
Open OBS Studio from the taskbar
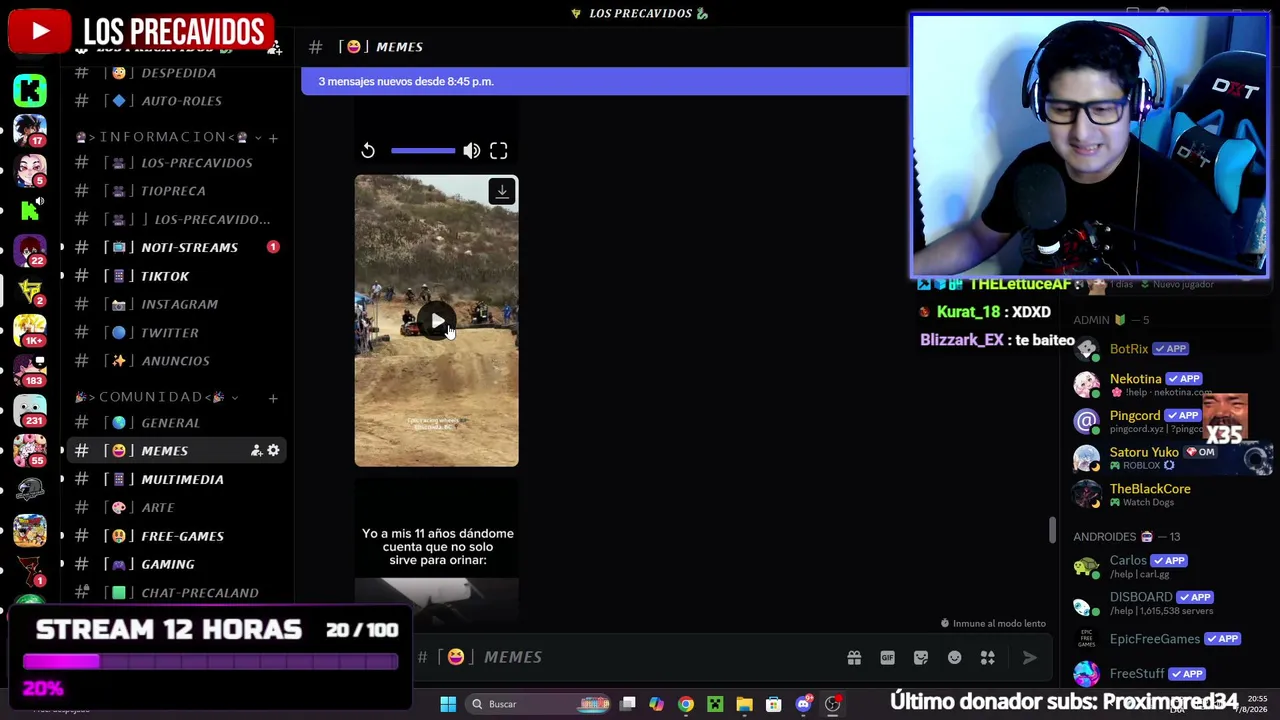click(x=832, y=704)
